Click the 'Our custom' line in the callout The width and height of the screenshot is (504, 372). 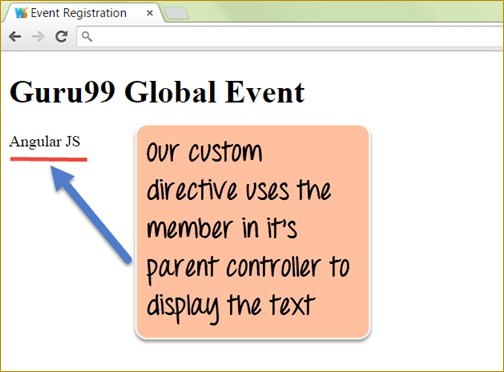point(204,152)
